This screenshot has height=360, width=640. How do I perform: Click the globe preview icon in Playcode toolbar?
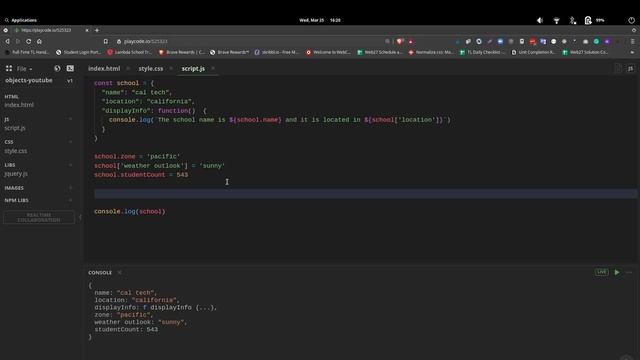[57, 69]
